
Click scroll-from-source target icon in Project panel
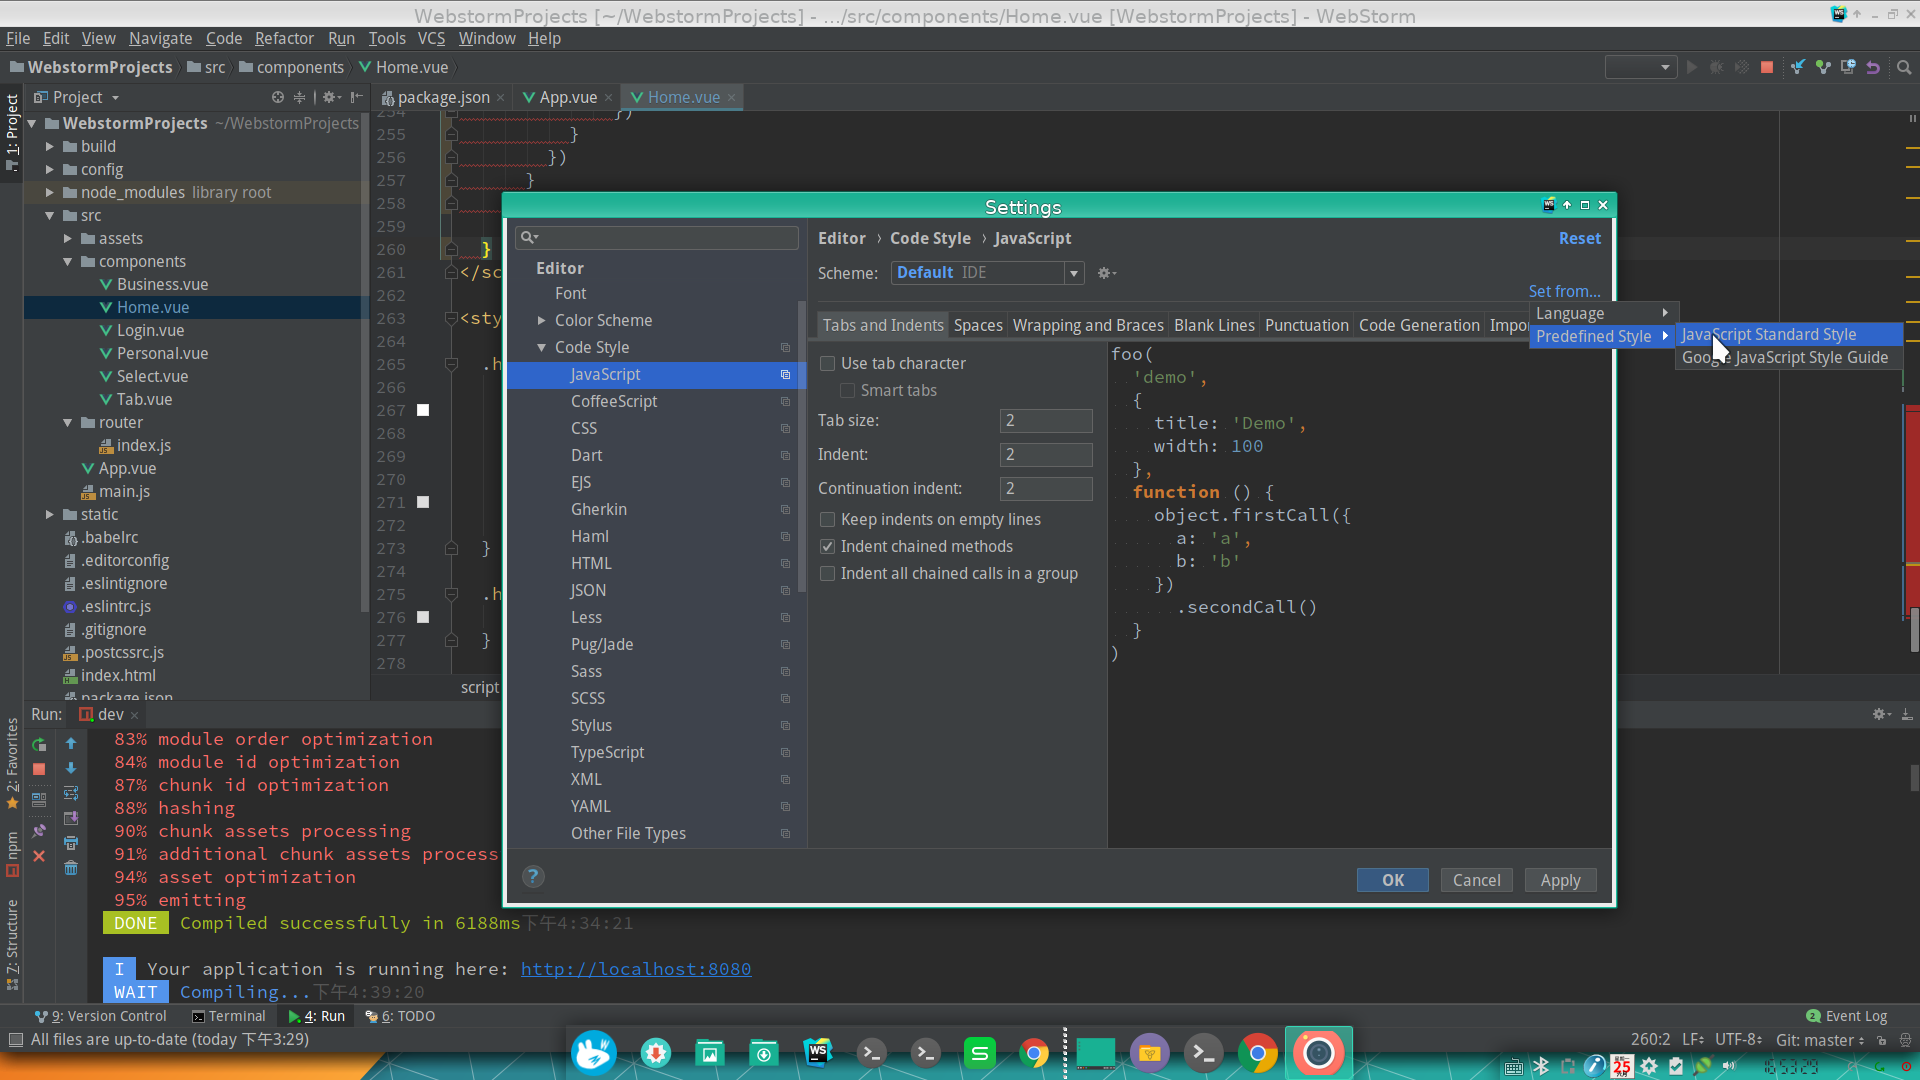click(278, 97)
